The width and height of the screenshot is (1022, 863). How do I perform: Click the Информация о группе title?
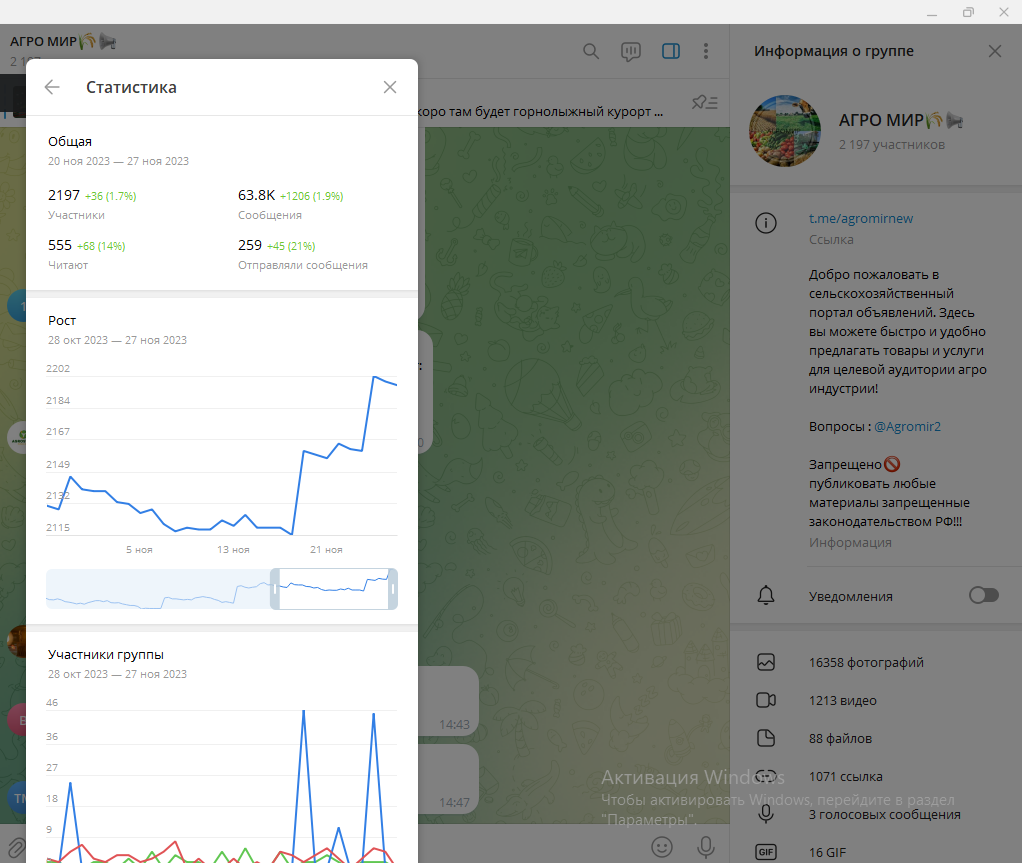834,51
